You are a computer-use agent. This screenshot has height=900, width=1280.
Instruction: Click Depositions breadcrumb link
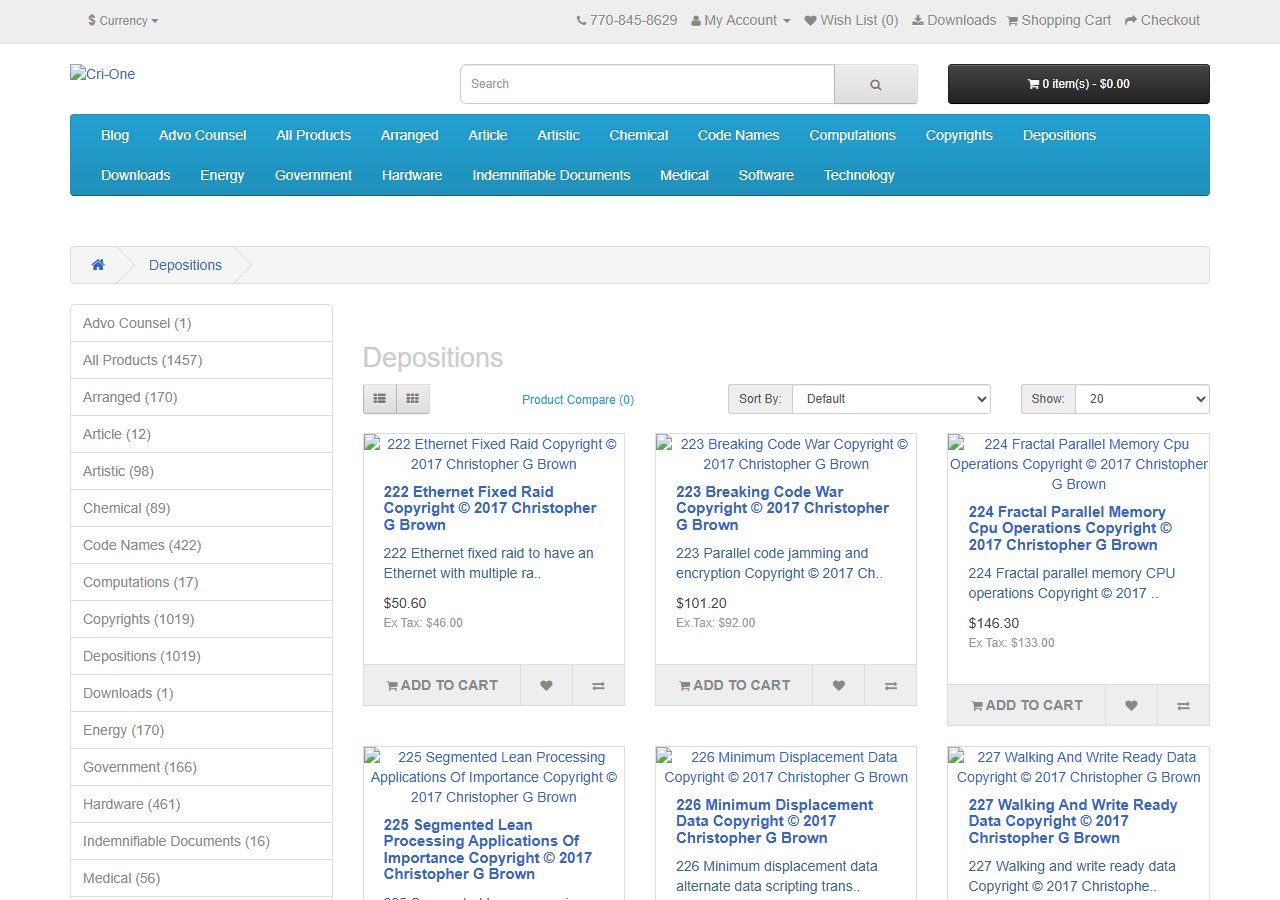click(185, 265)
